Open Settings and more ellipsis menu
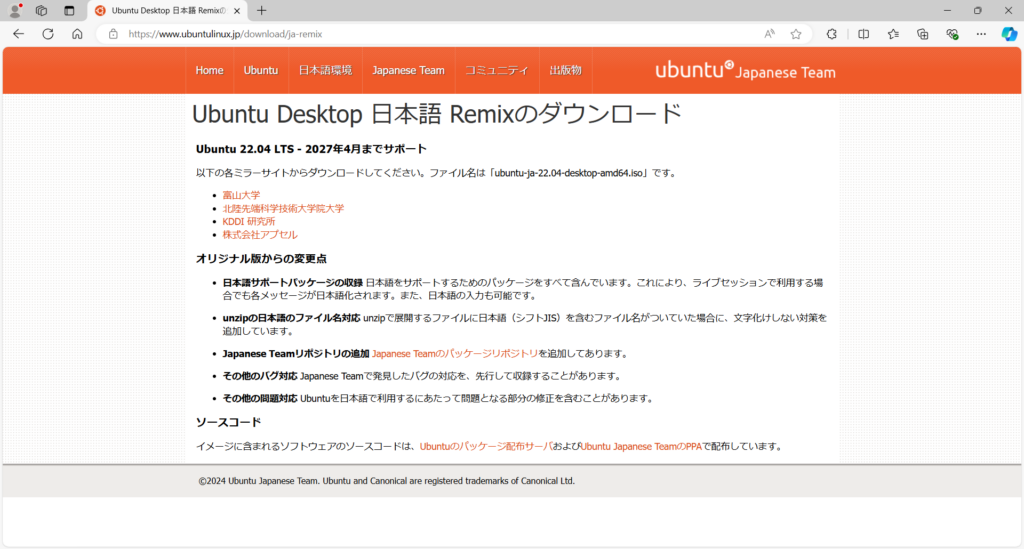 tap(981, 34)
